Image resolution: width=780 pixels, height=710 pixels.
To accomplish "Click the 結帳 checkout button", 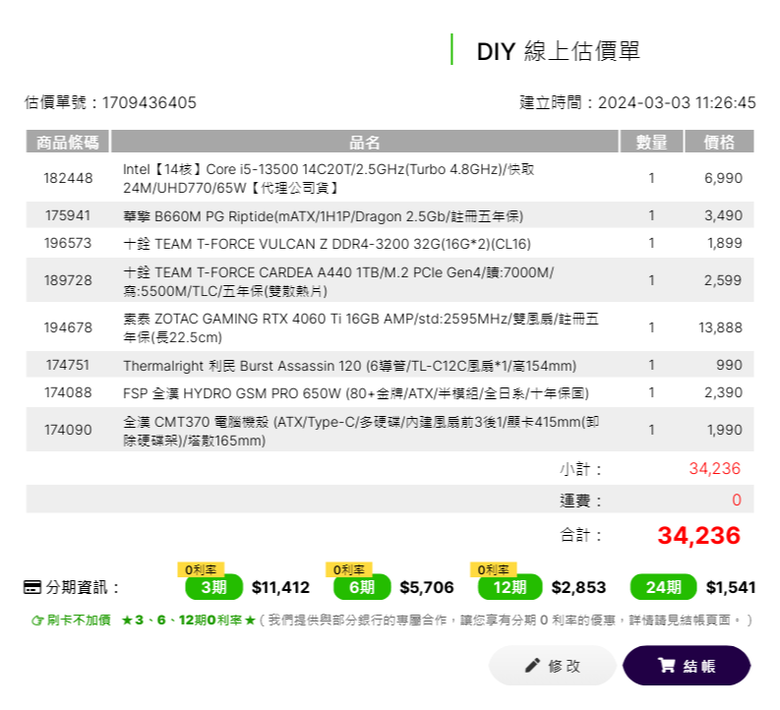I will coord(686,665).
